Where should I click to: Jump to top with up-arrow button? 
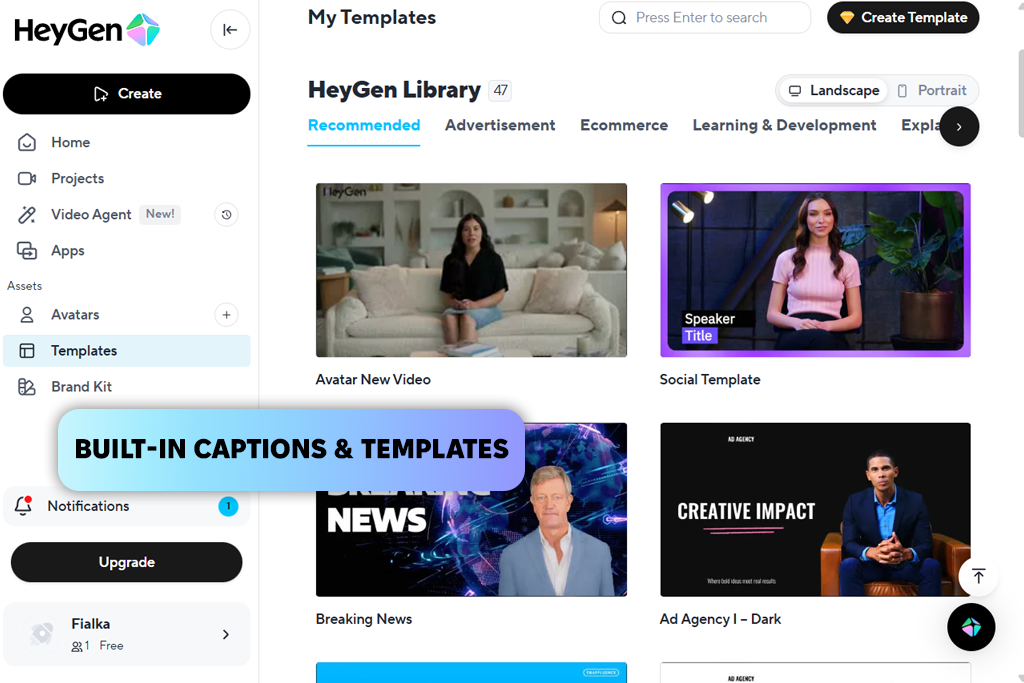pos(978,576)
